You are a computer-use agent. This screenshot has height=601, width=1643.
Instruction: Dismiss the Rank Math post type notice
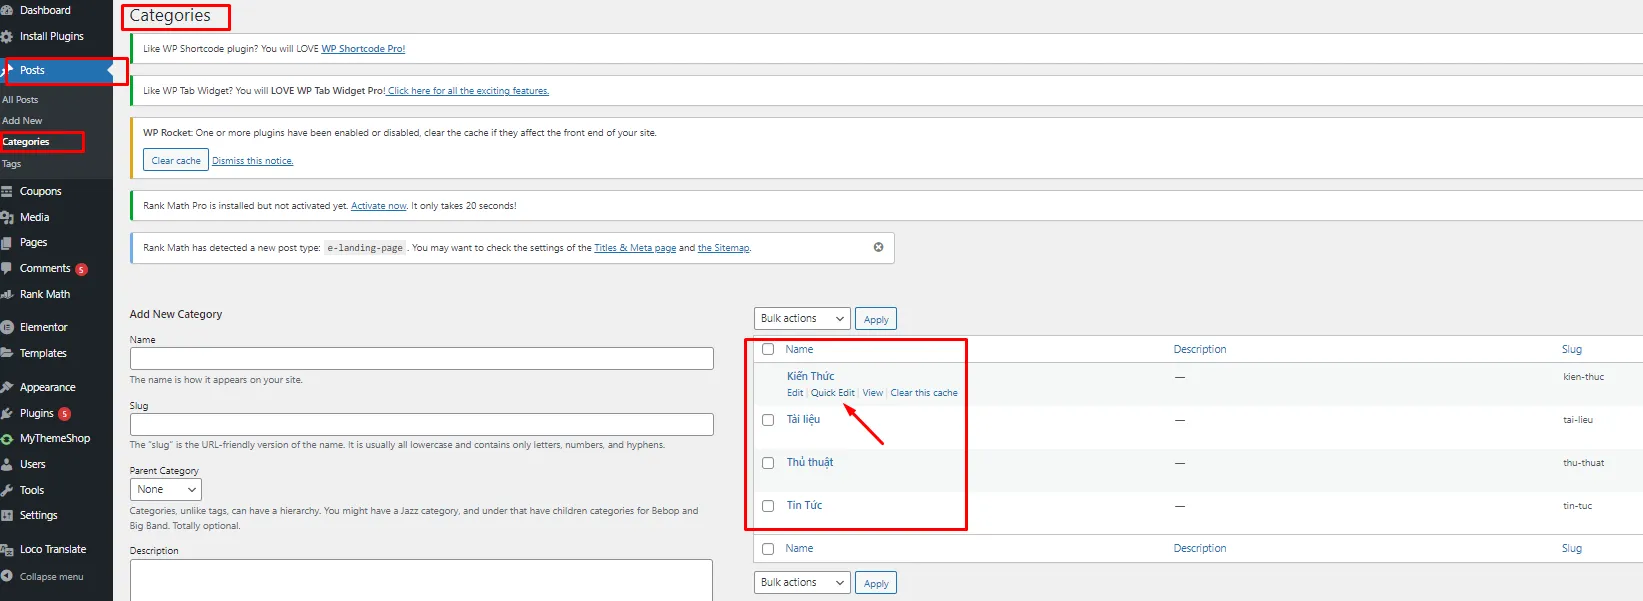[878, 247]
